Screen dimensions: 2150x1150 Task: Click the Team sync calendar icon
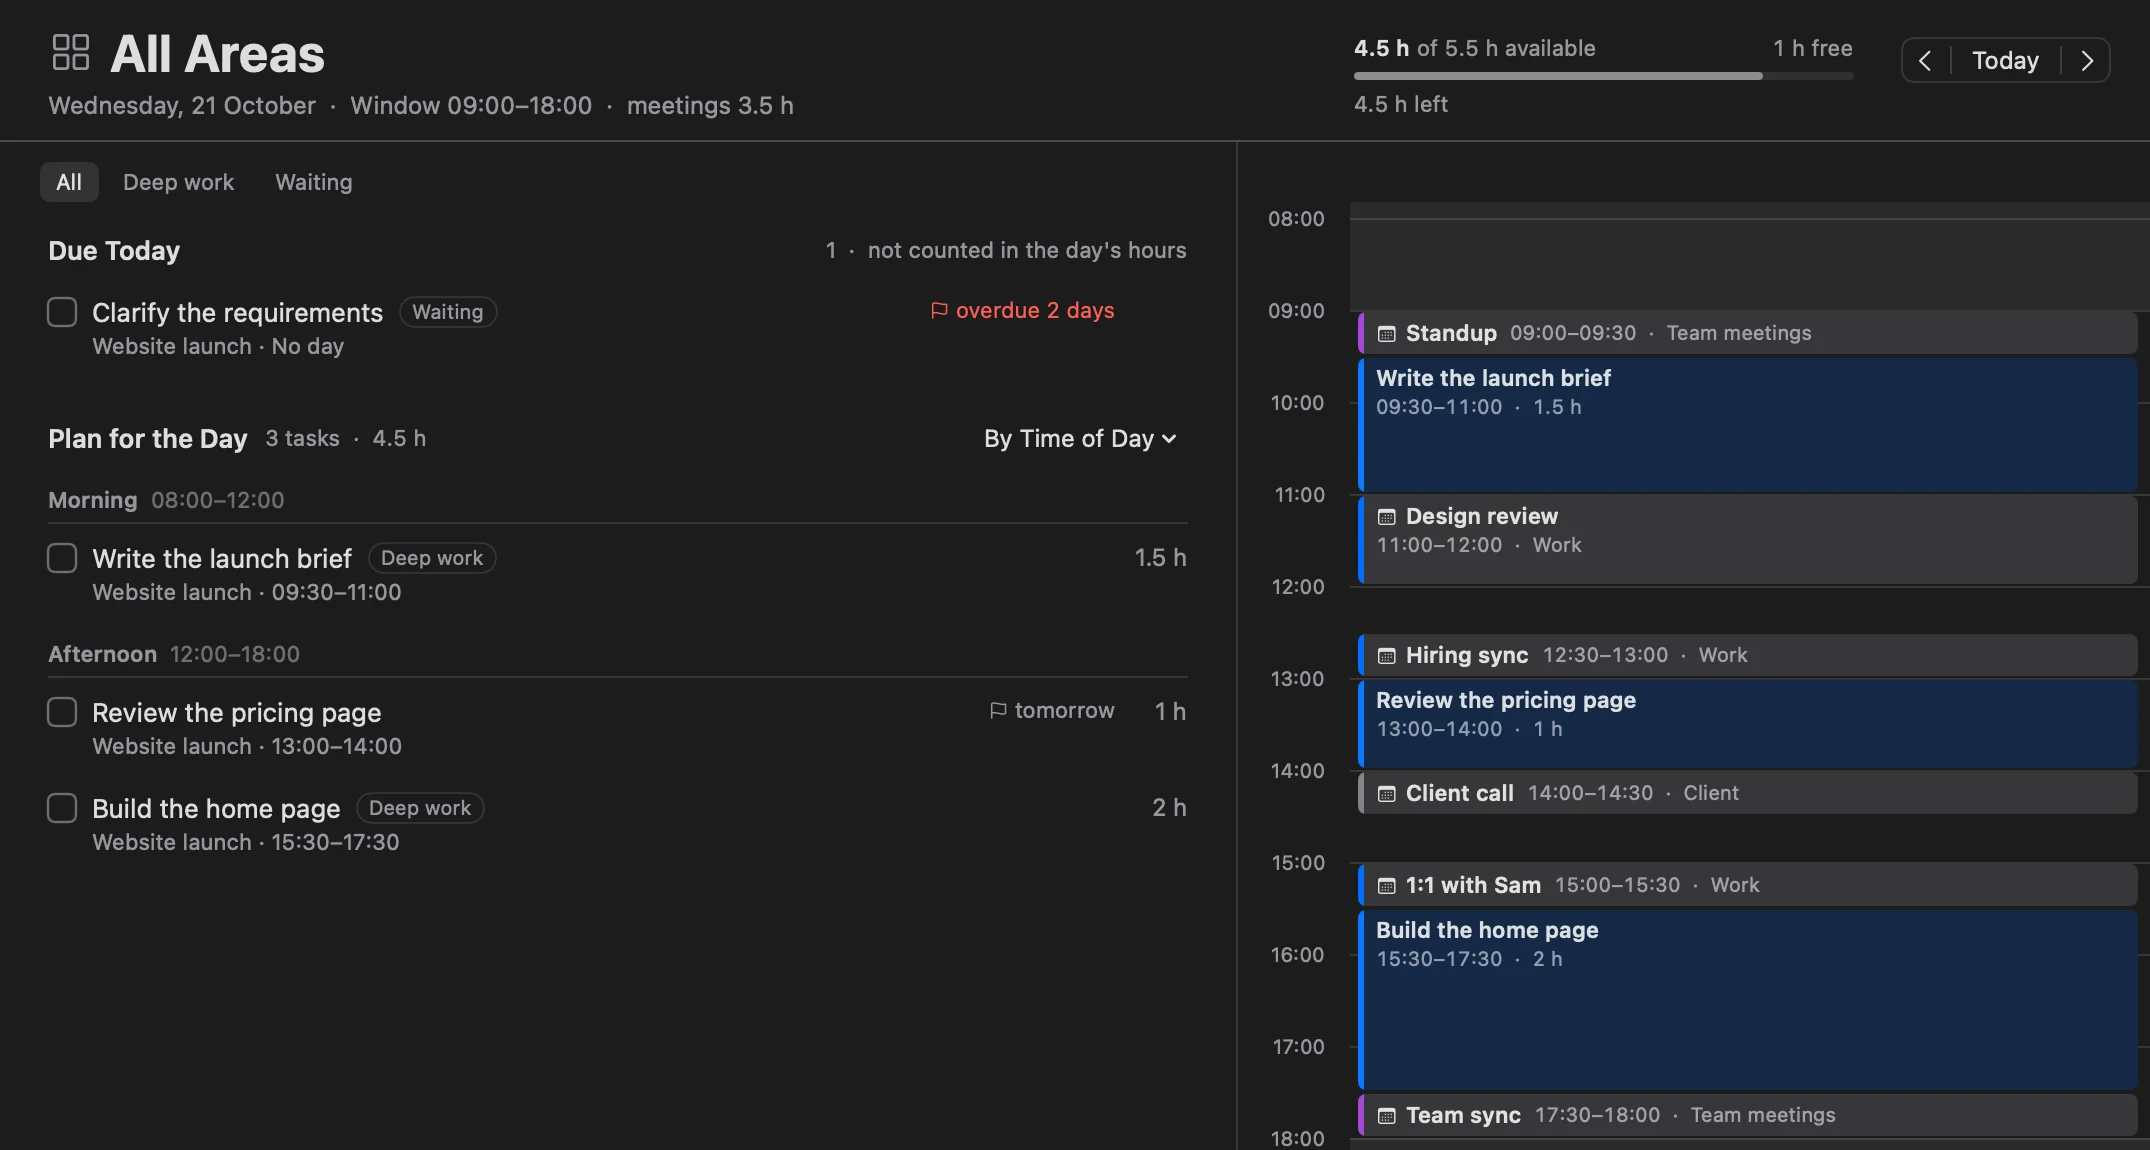tap(1386, 1116)
